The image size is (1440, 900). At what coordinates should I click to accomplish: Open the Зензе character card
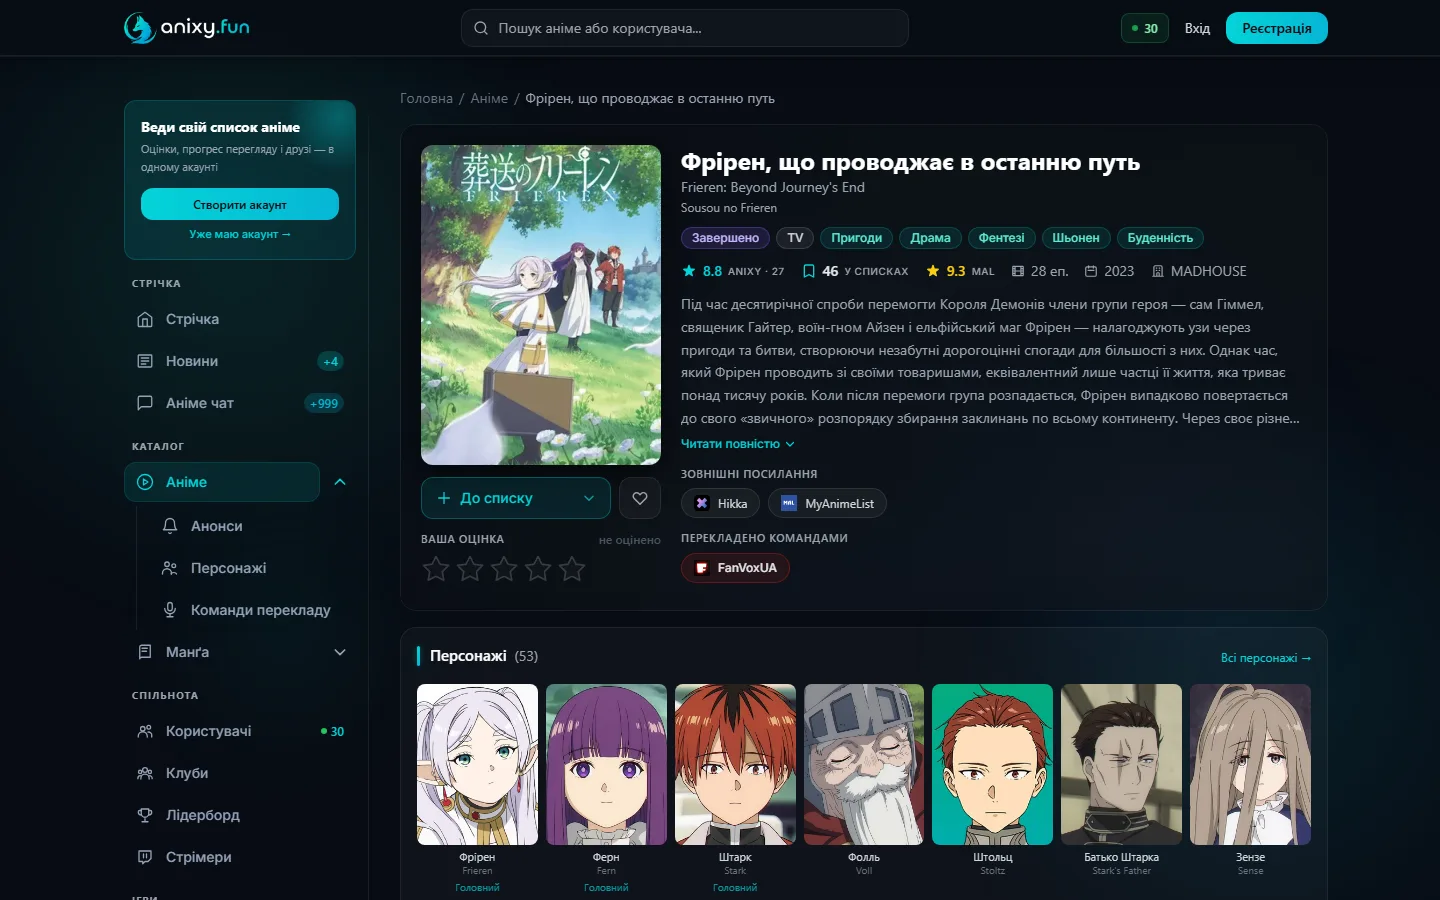pyautogui.click(x=1250, y=780)
